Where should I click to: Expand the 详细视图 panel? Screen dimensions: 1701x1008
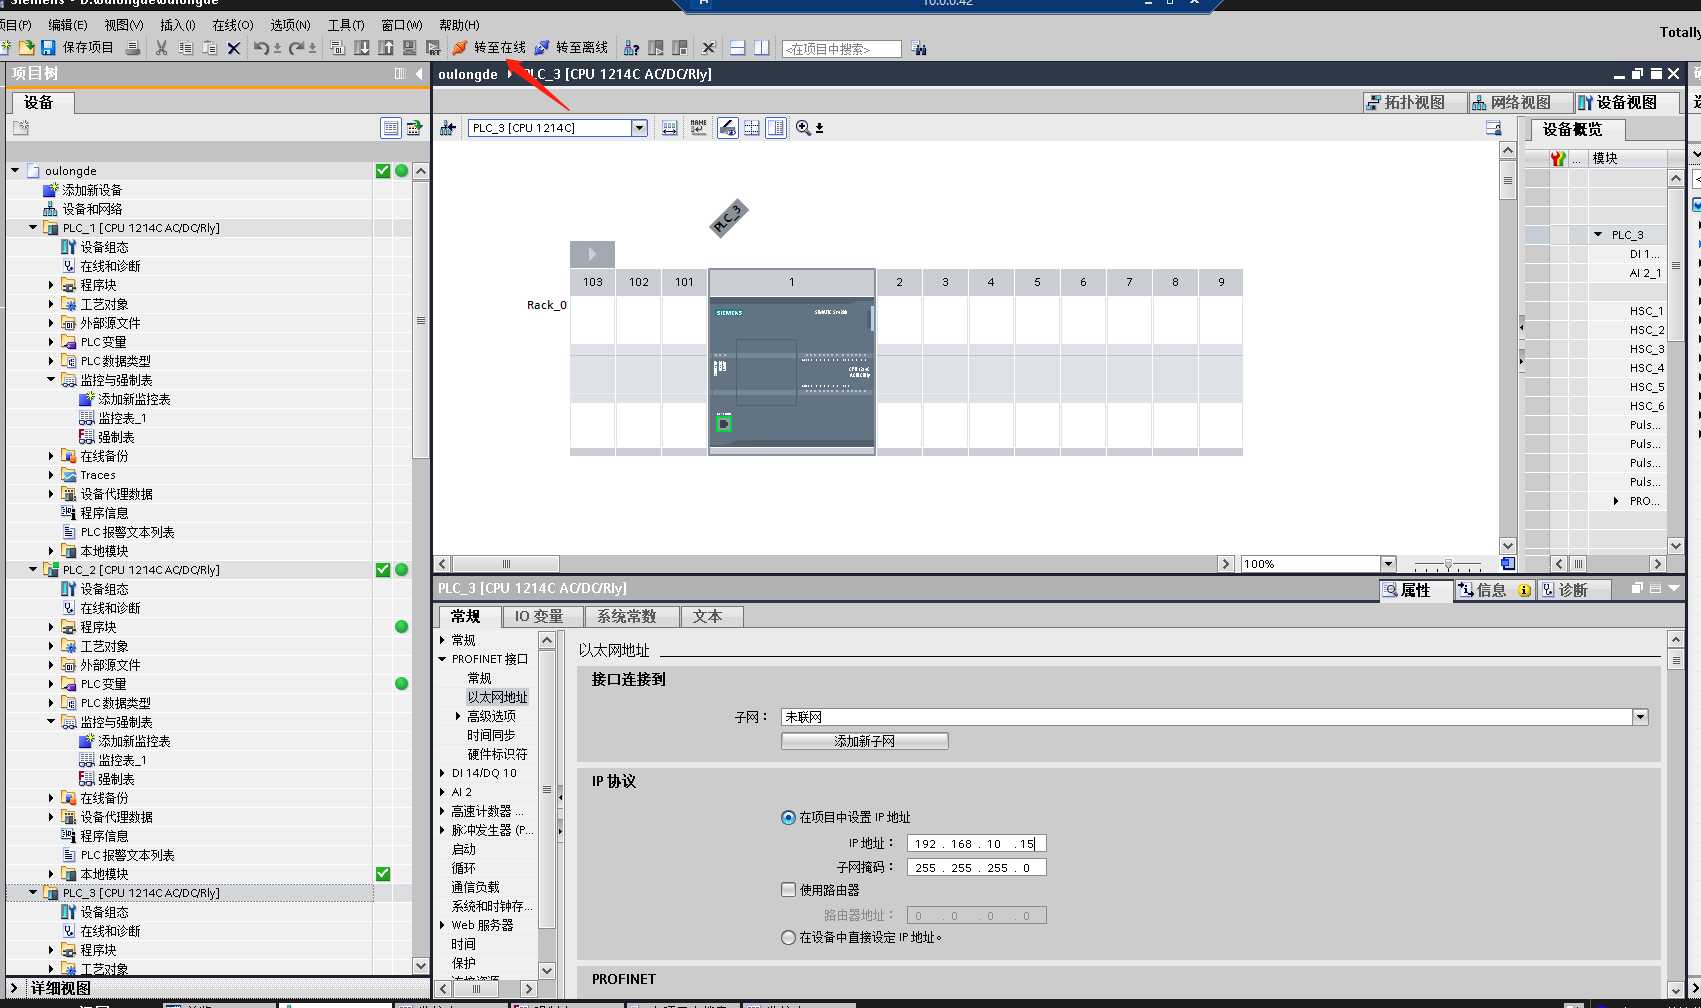coord(14,988)
